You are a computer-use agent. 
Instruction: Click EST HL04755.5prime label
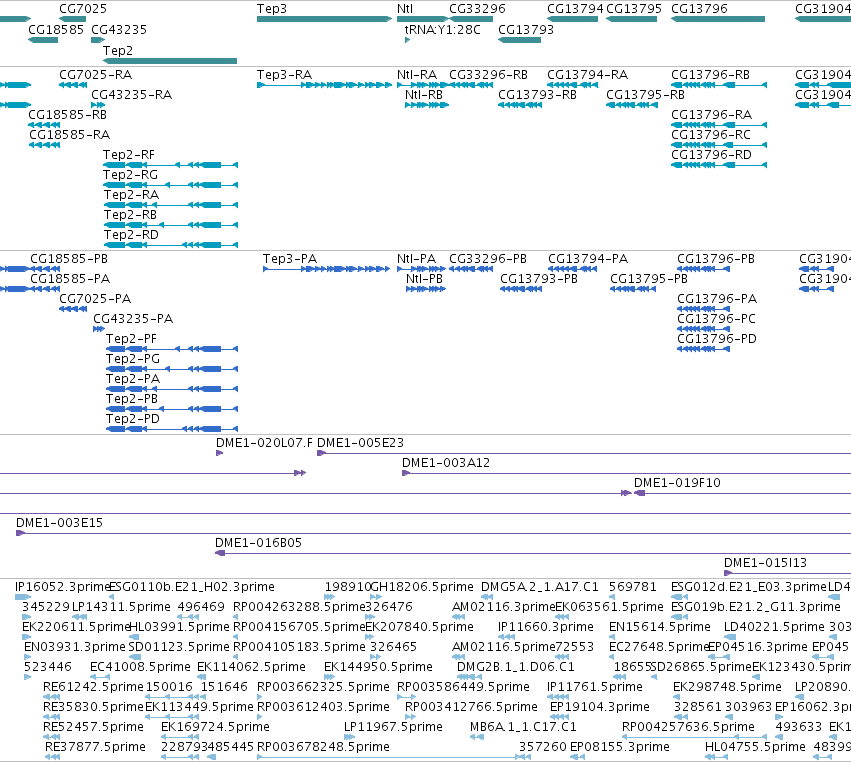point(755,747)
